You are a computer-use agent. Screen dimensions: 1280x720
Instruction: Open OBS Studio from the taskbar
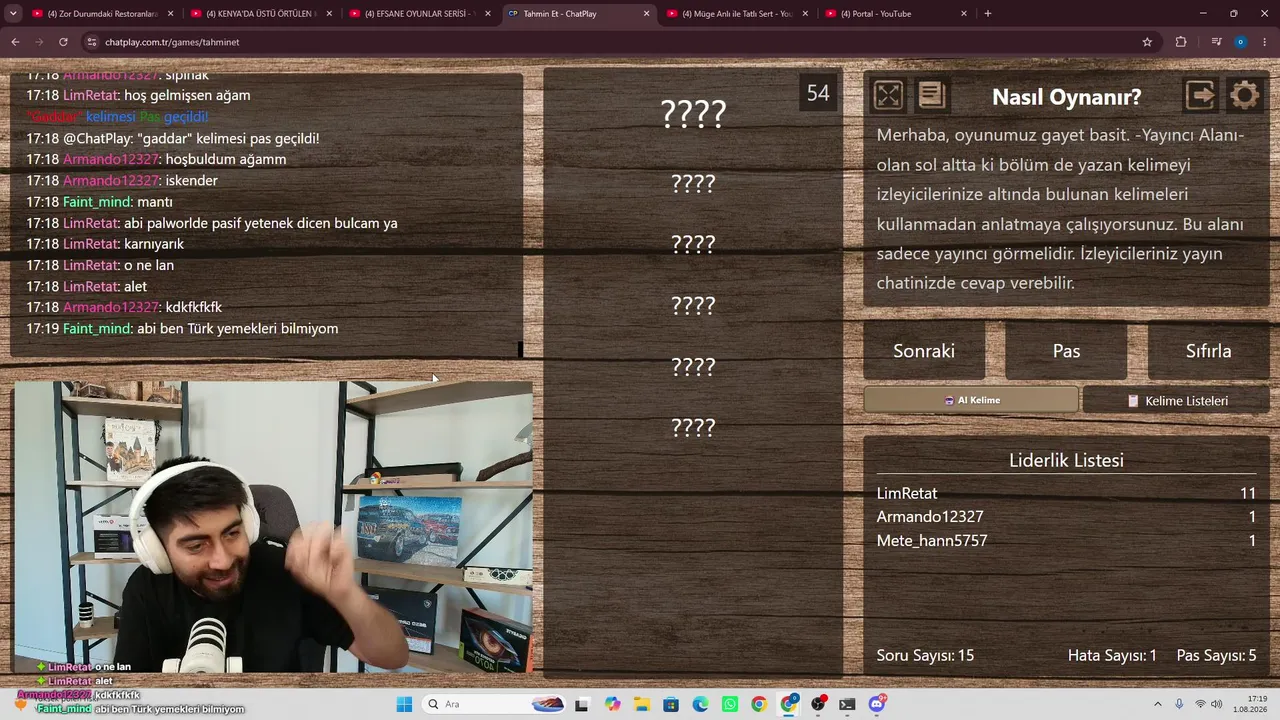[x=819, y=704]
